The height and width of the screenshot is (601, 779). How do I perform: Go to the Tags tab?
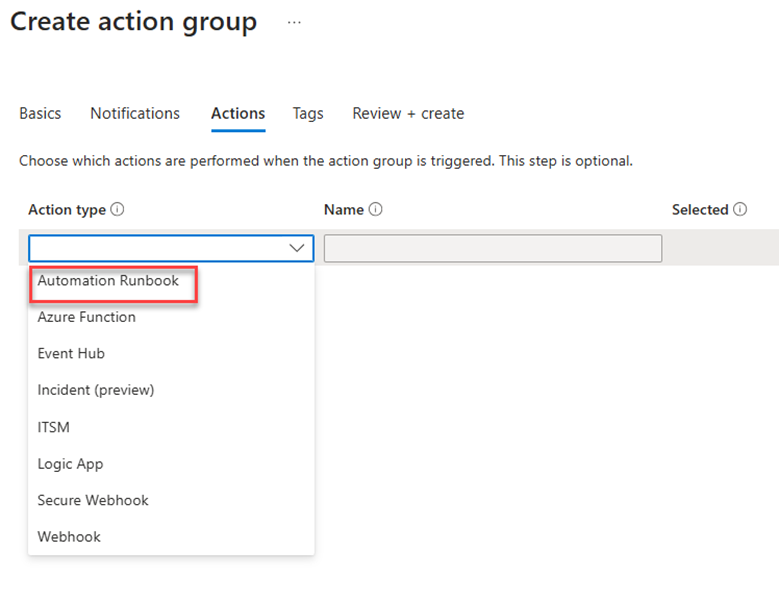(x=308, y=114)
